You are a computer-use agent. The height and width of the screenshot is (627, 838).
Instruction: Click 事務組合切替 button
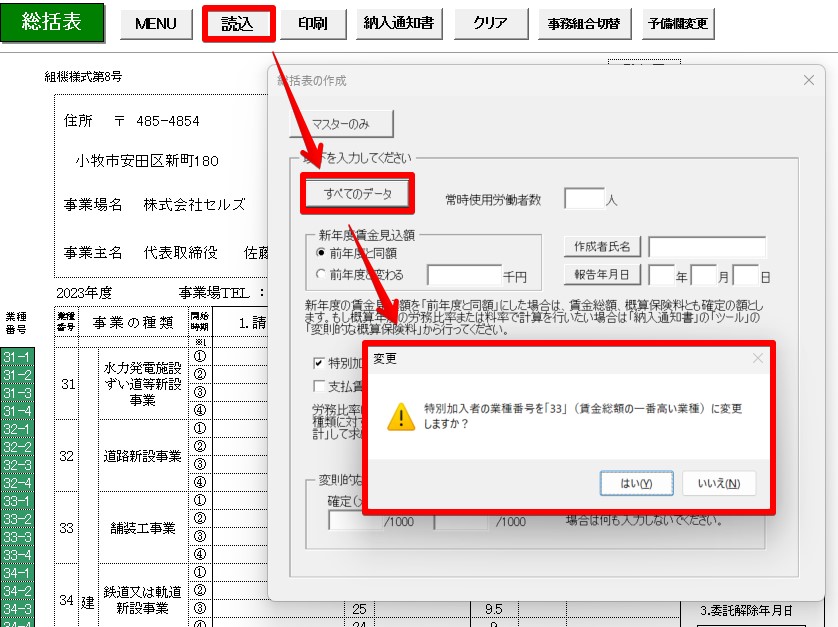tap(584, 24)
